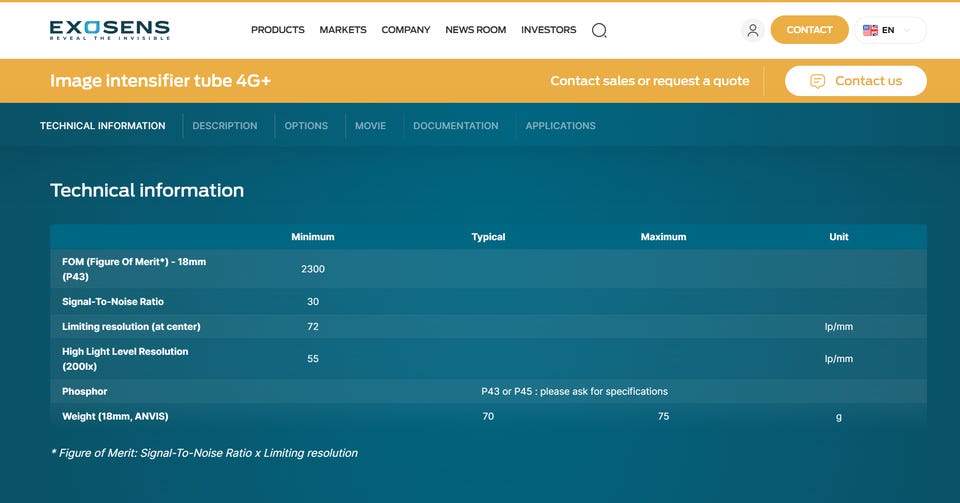Screen dimensions: 960x503
Task: Switch to the MOVIE tab
Action: 370,125
